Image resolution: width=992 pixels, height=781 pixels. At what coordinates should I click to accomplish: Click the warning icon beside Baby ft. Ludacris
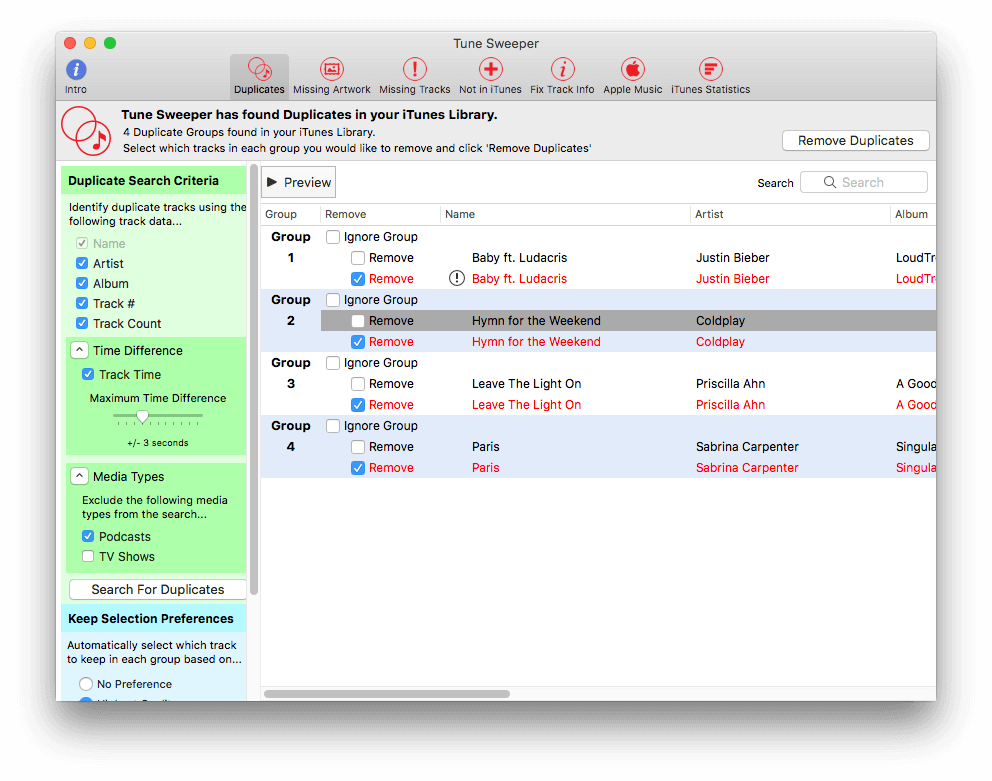[x=457, y=278]
